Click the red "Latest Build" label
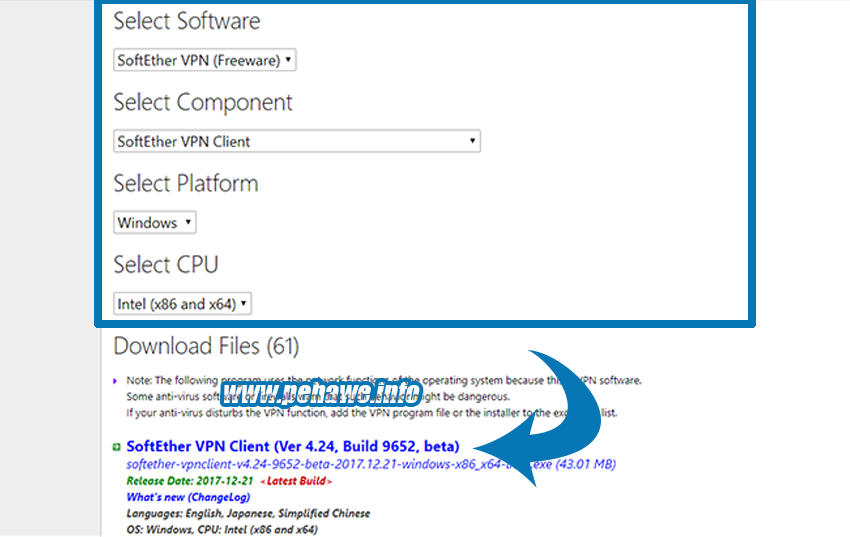Screen dimensions: 850x537 point(296,481)
